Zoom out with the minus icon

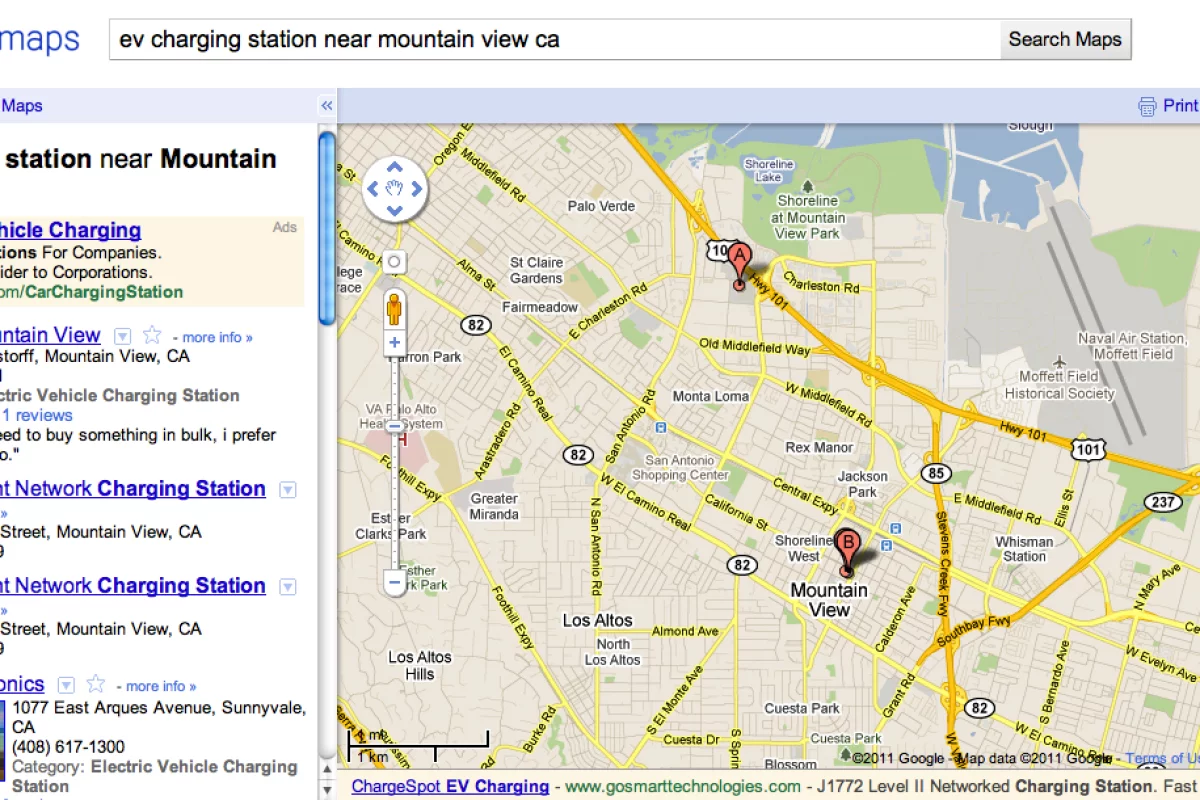coord(394,581)
